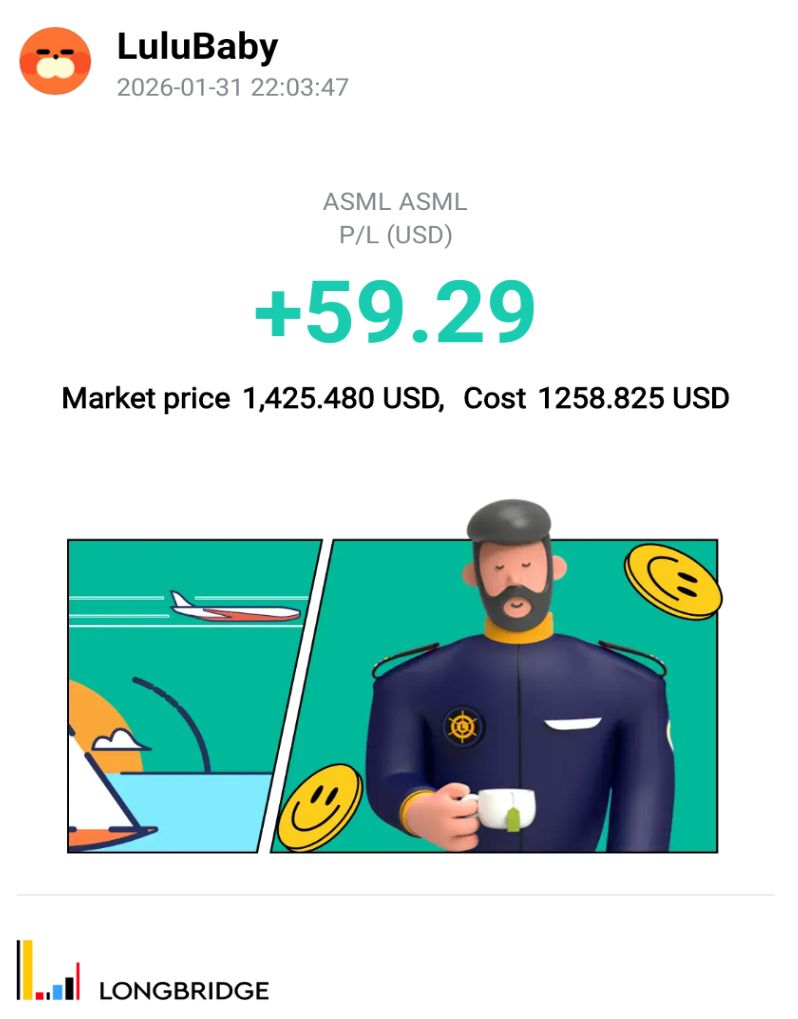Screen dimensions: 798x1019
Task: Select the ASML ASML stock name
Action: (395, 202)
